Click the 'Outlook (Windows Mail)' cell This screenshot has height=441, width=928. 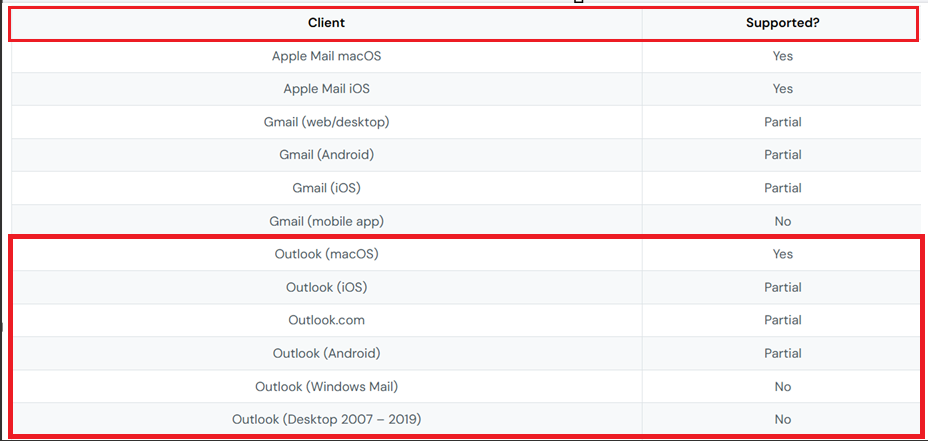coord(327,387)
